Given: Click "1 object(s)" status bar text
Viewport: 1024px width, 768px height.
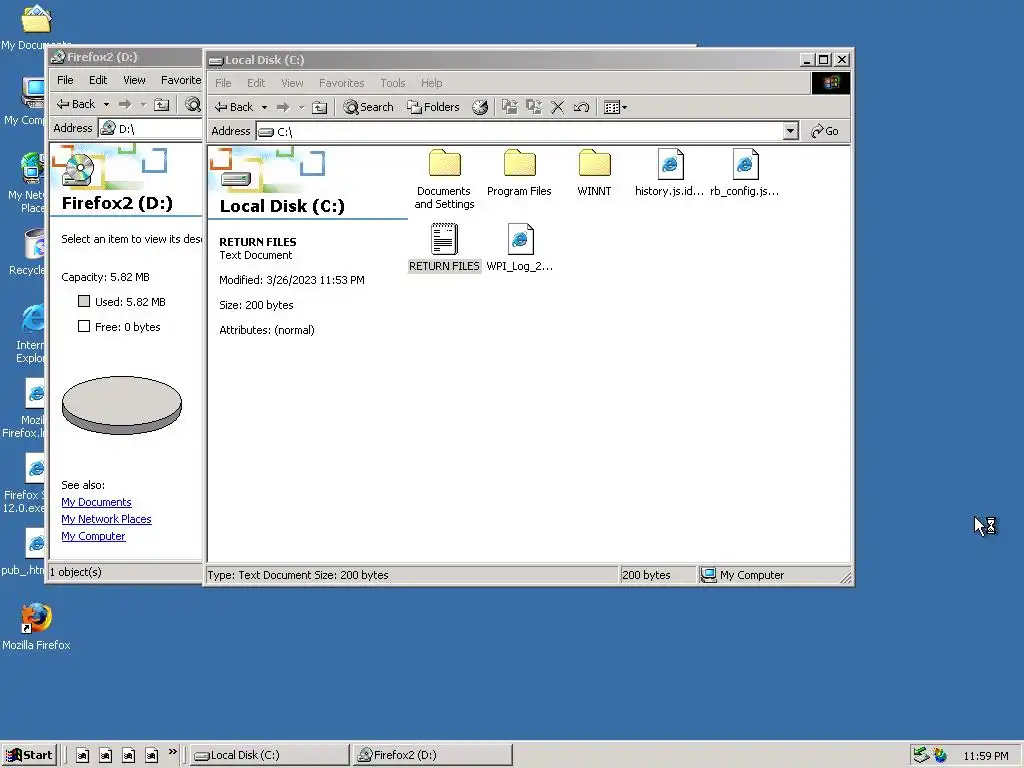Looking at the screenshot, I should 76,572.
